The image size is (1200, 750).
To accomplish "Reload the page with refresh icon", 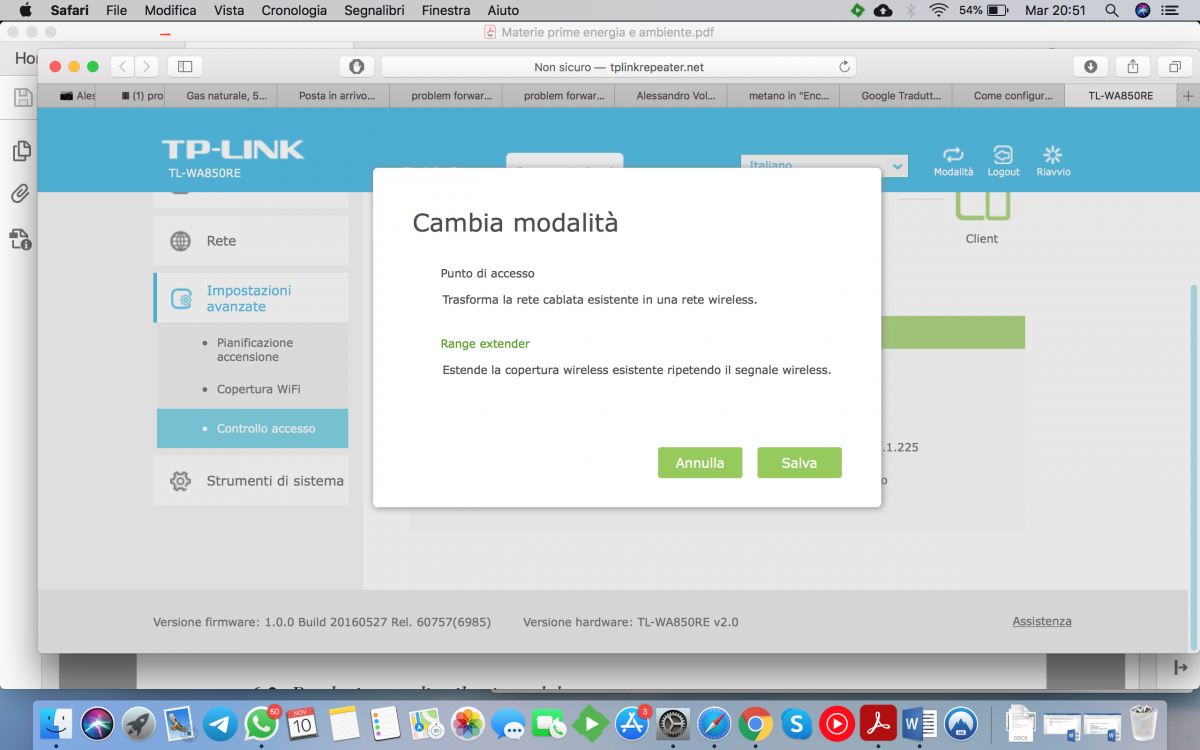I will pyautogui.click(x=844, y=67).
